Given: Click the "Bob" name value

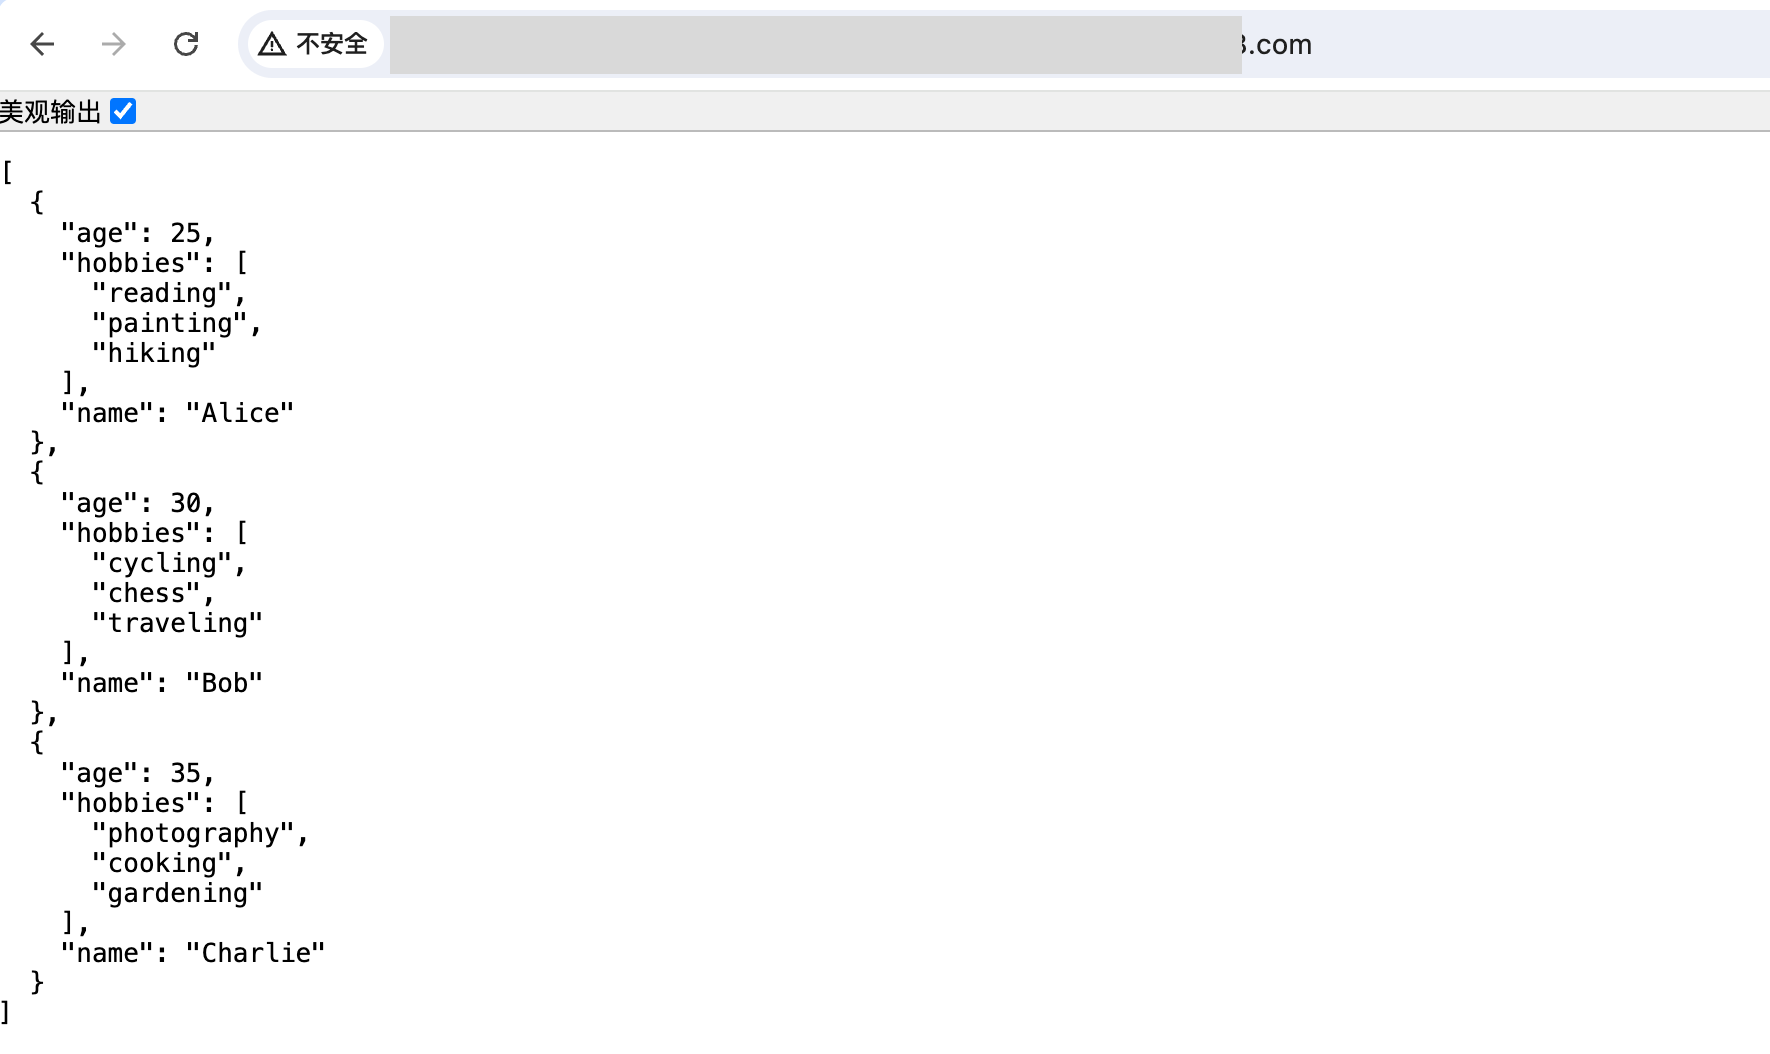Looking at the screenshot, I should (x=224, y=683).
